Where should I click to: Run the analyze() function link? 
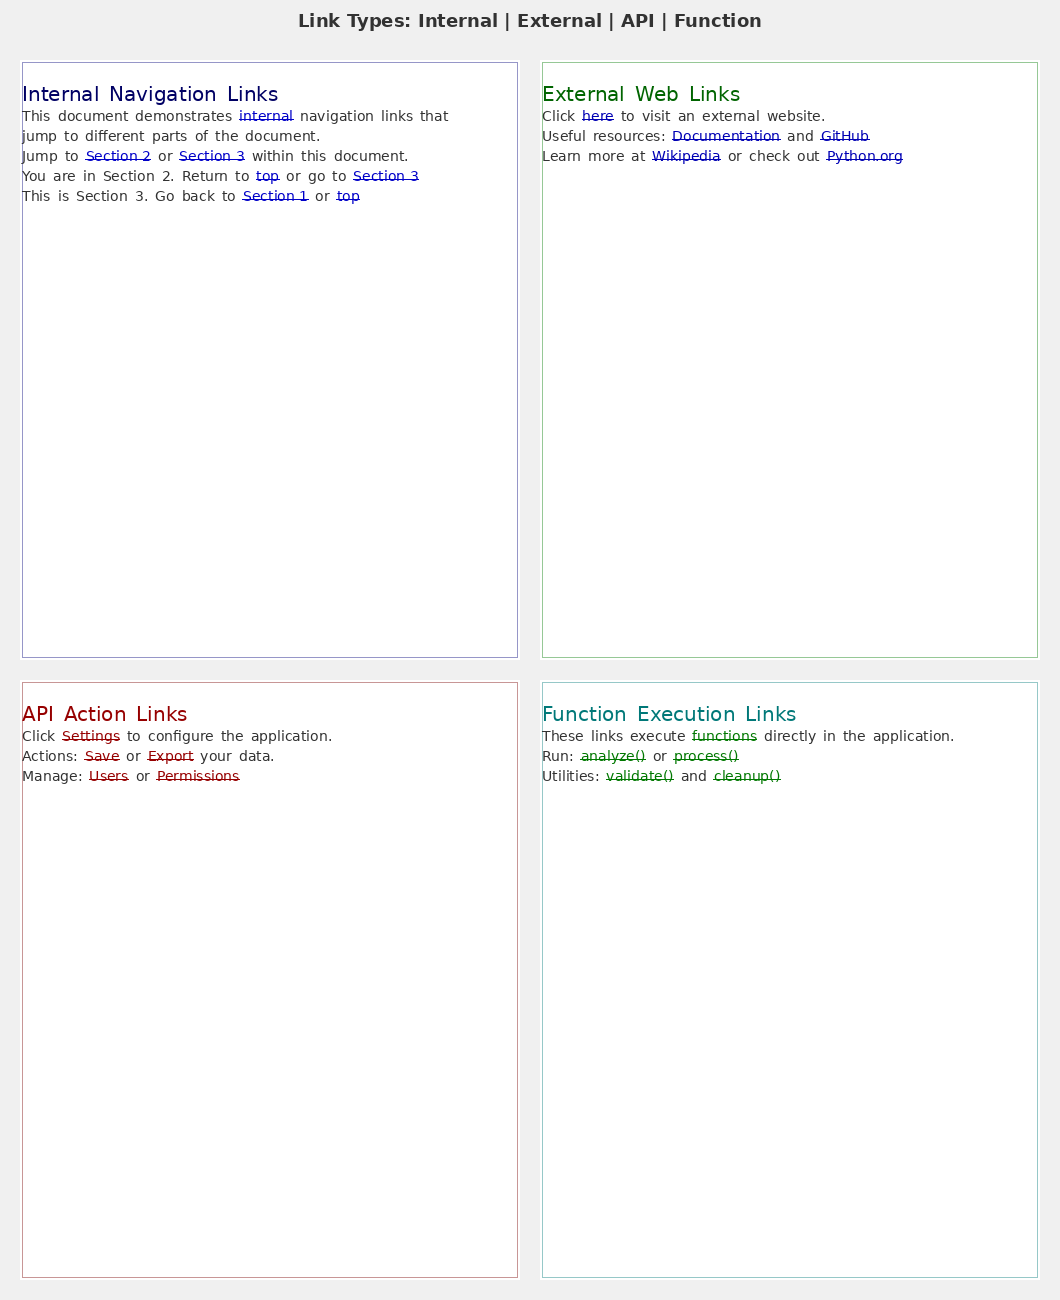[614, 756]
